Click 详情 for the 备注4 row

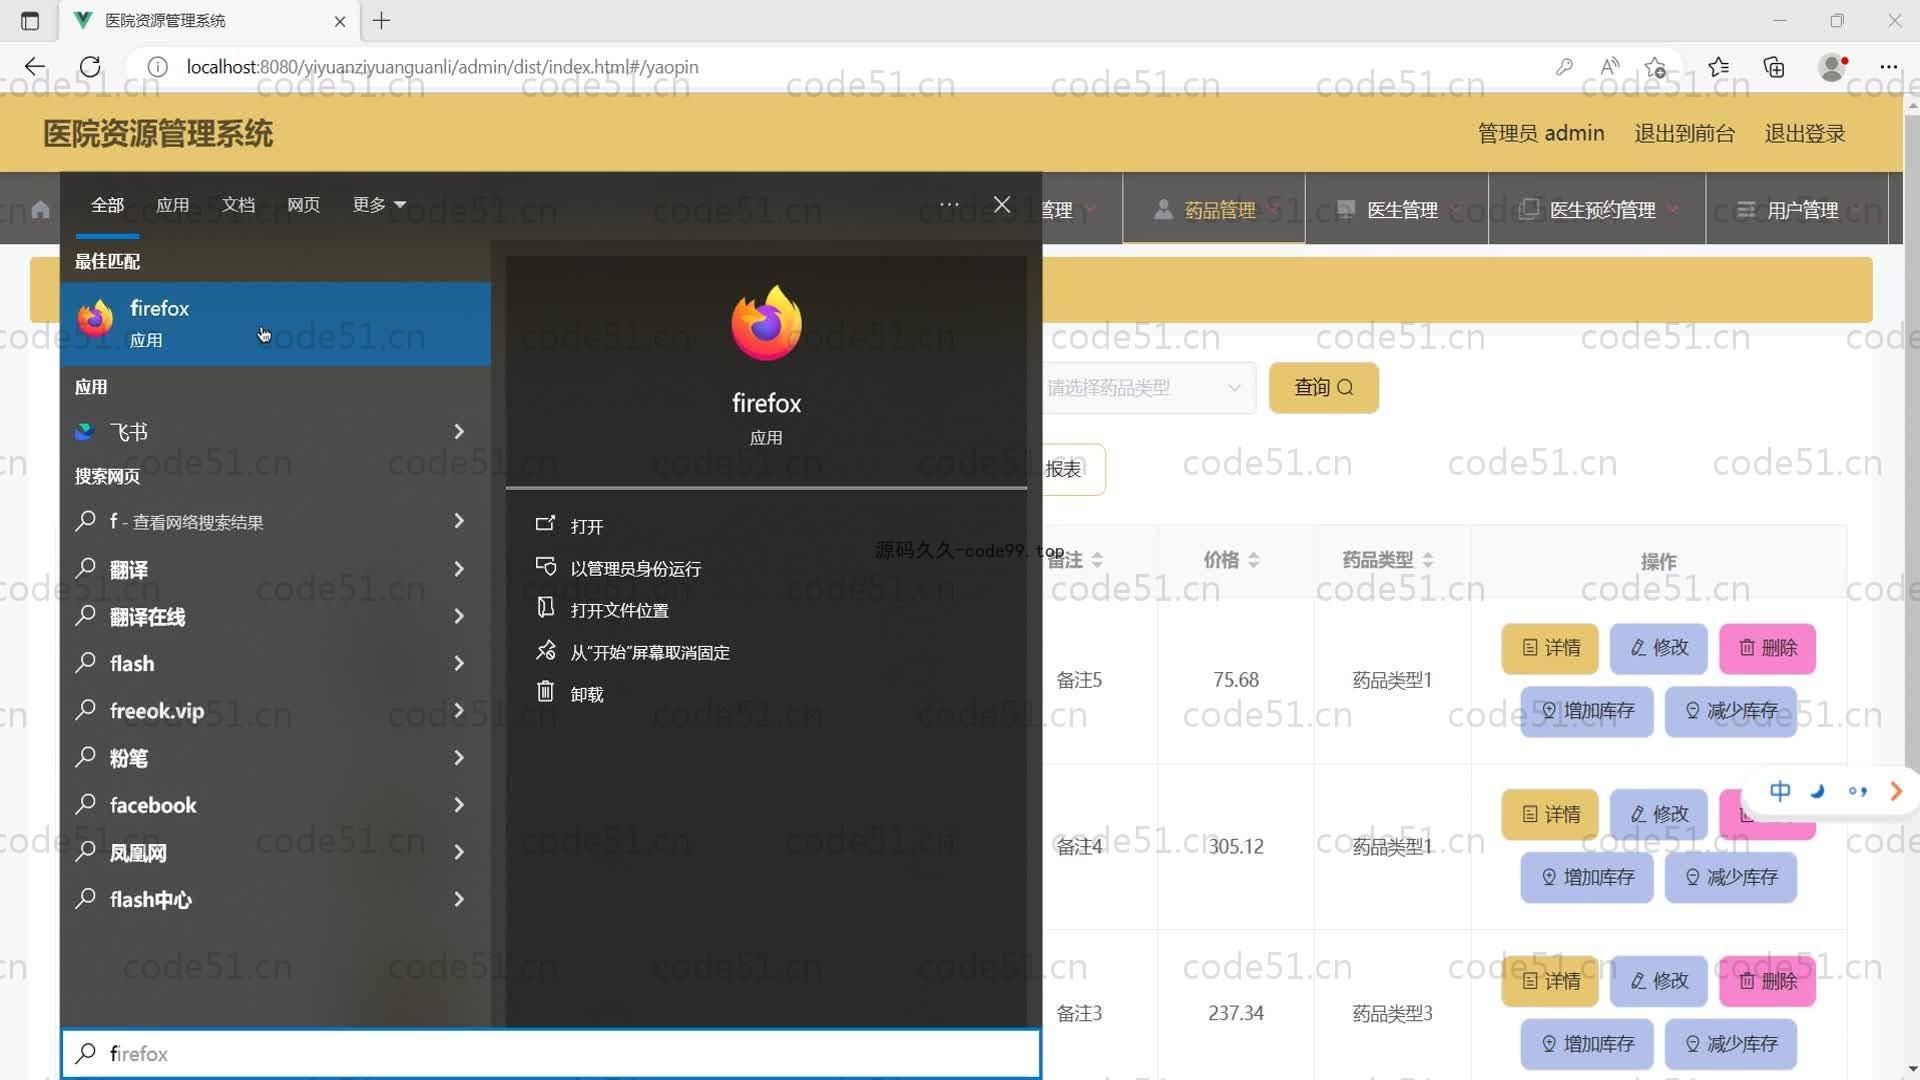coord(1550,814)
